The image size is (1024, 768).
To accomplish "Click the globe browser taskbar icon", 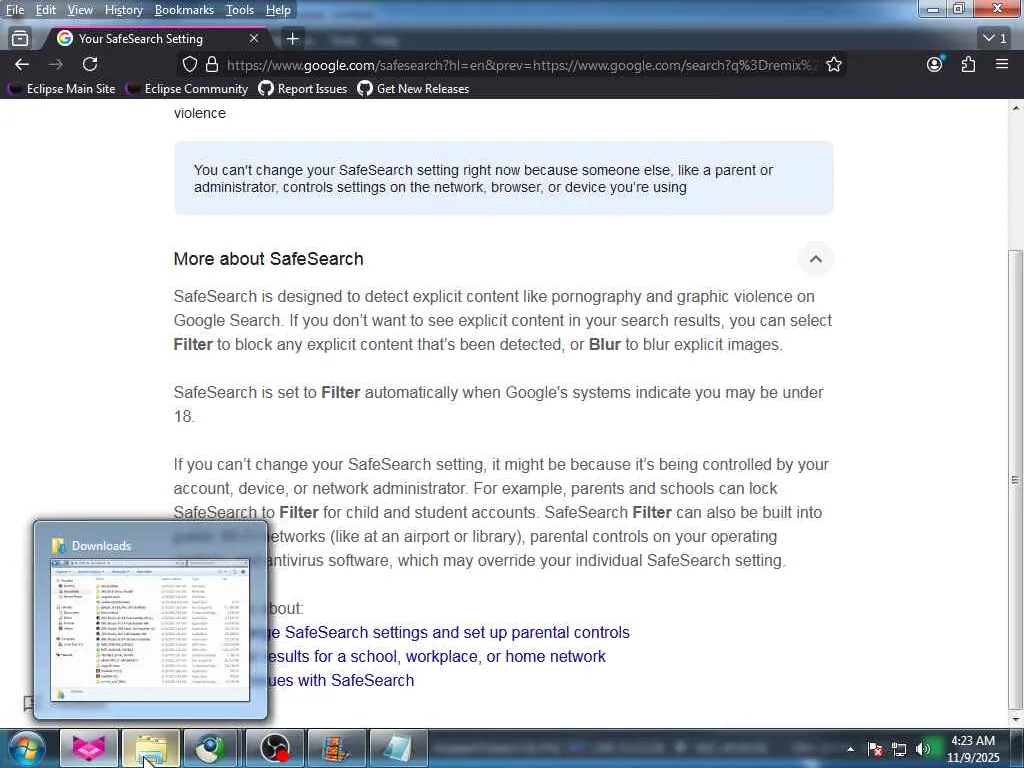I will click(212, 748).
